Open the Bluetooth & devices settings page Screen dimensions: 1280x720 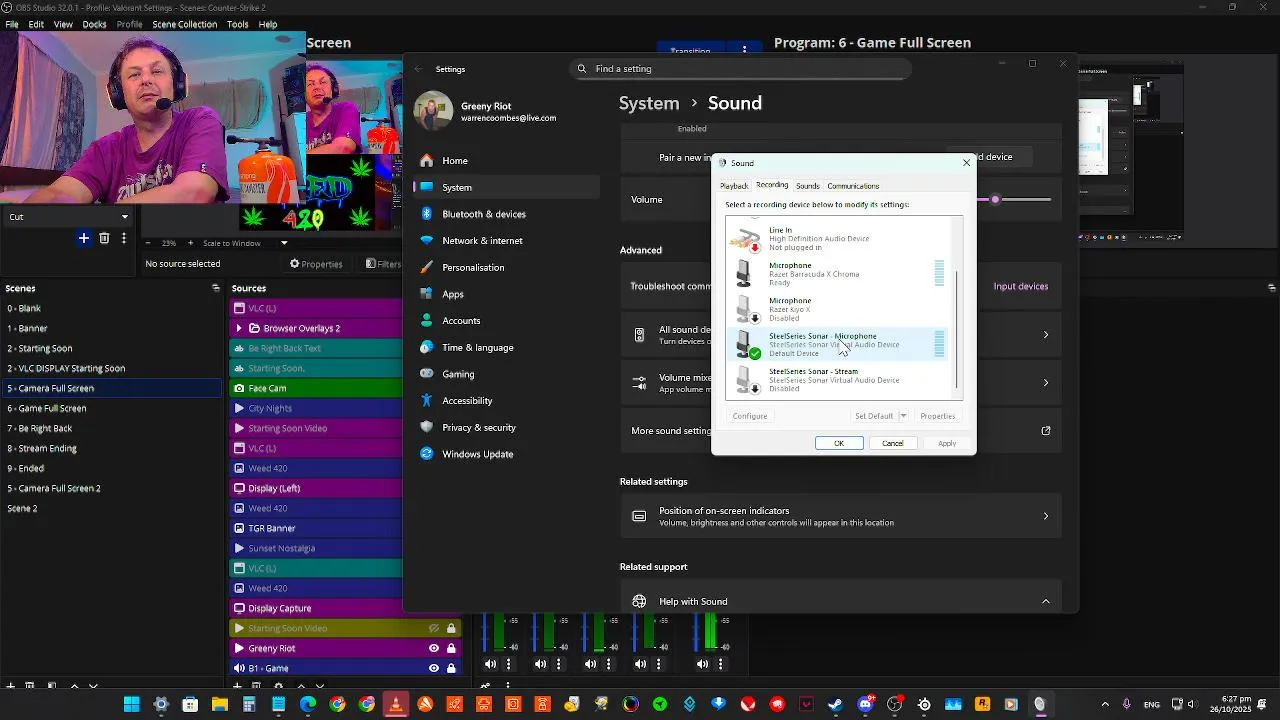click(505, 214)
